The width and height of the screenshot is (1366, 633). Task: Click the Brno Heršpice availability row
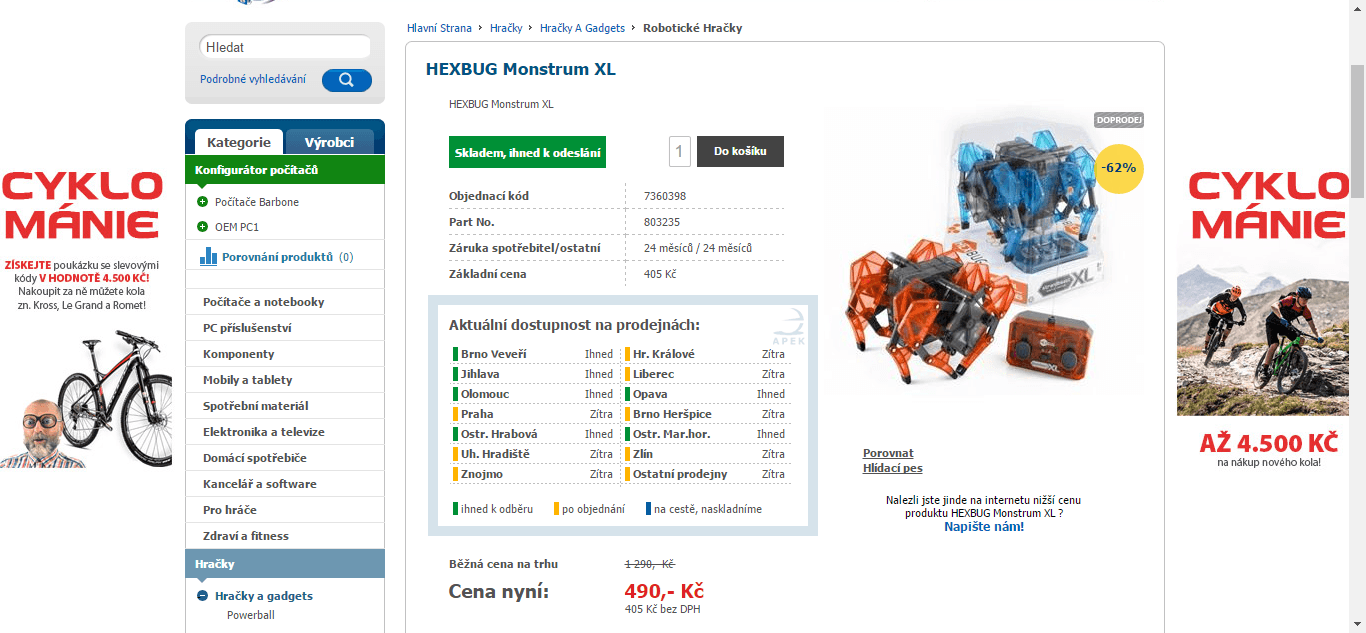click(706, 414)
